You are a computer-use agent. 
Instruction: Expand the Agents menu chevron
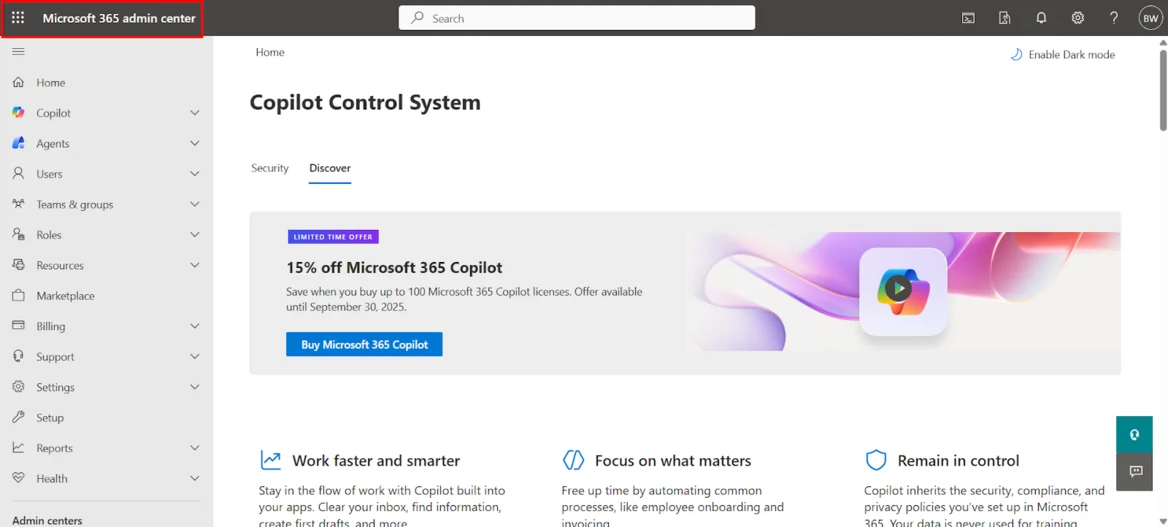click(195, 144)
